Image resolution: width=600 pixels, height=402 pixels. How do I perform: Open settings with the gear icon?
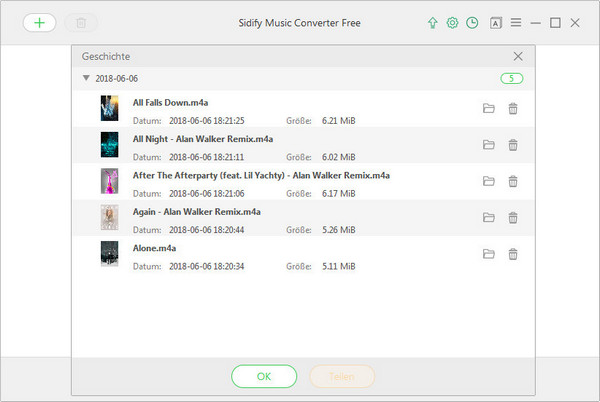[452, 23]
